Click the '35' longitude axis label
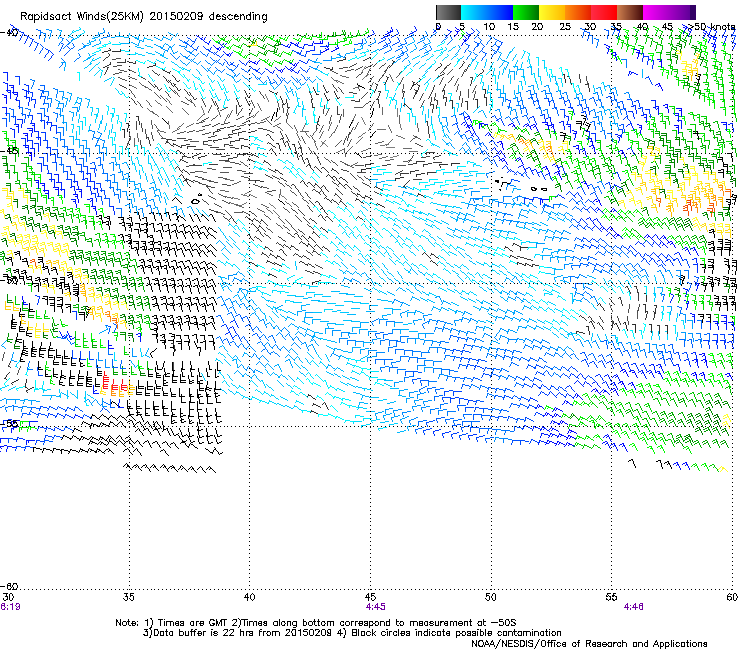 (x=128, y=598)
